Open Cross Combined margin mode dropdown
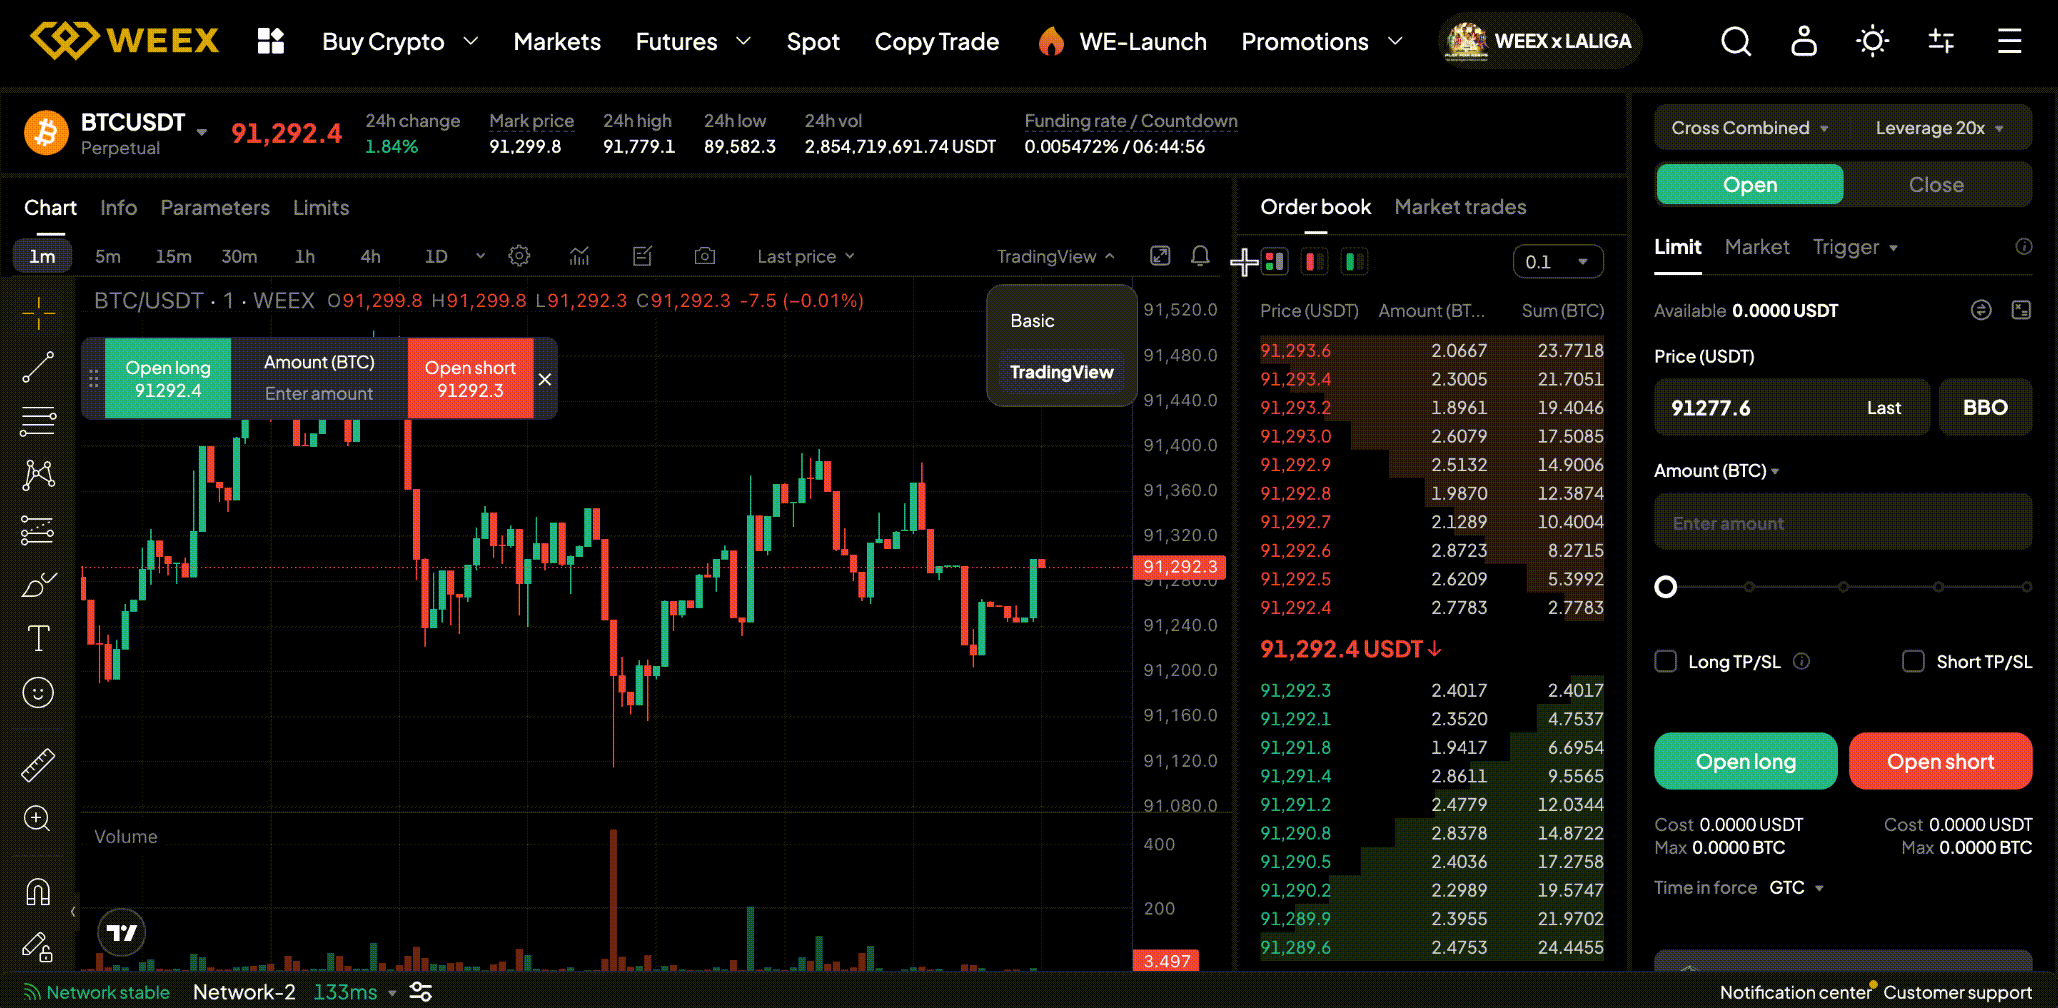 (x=1750, y=128)
